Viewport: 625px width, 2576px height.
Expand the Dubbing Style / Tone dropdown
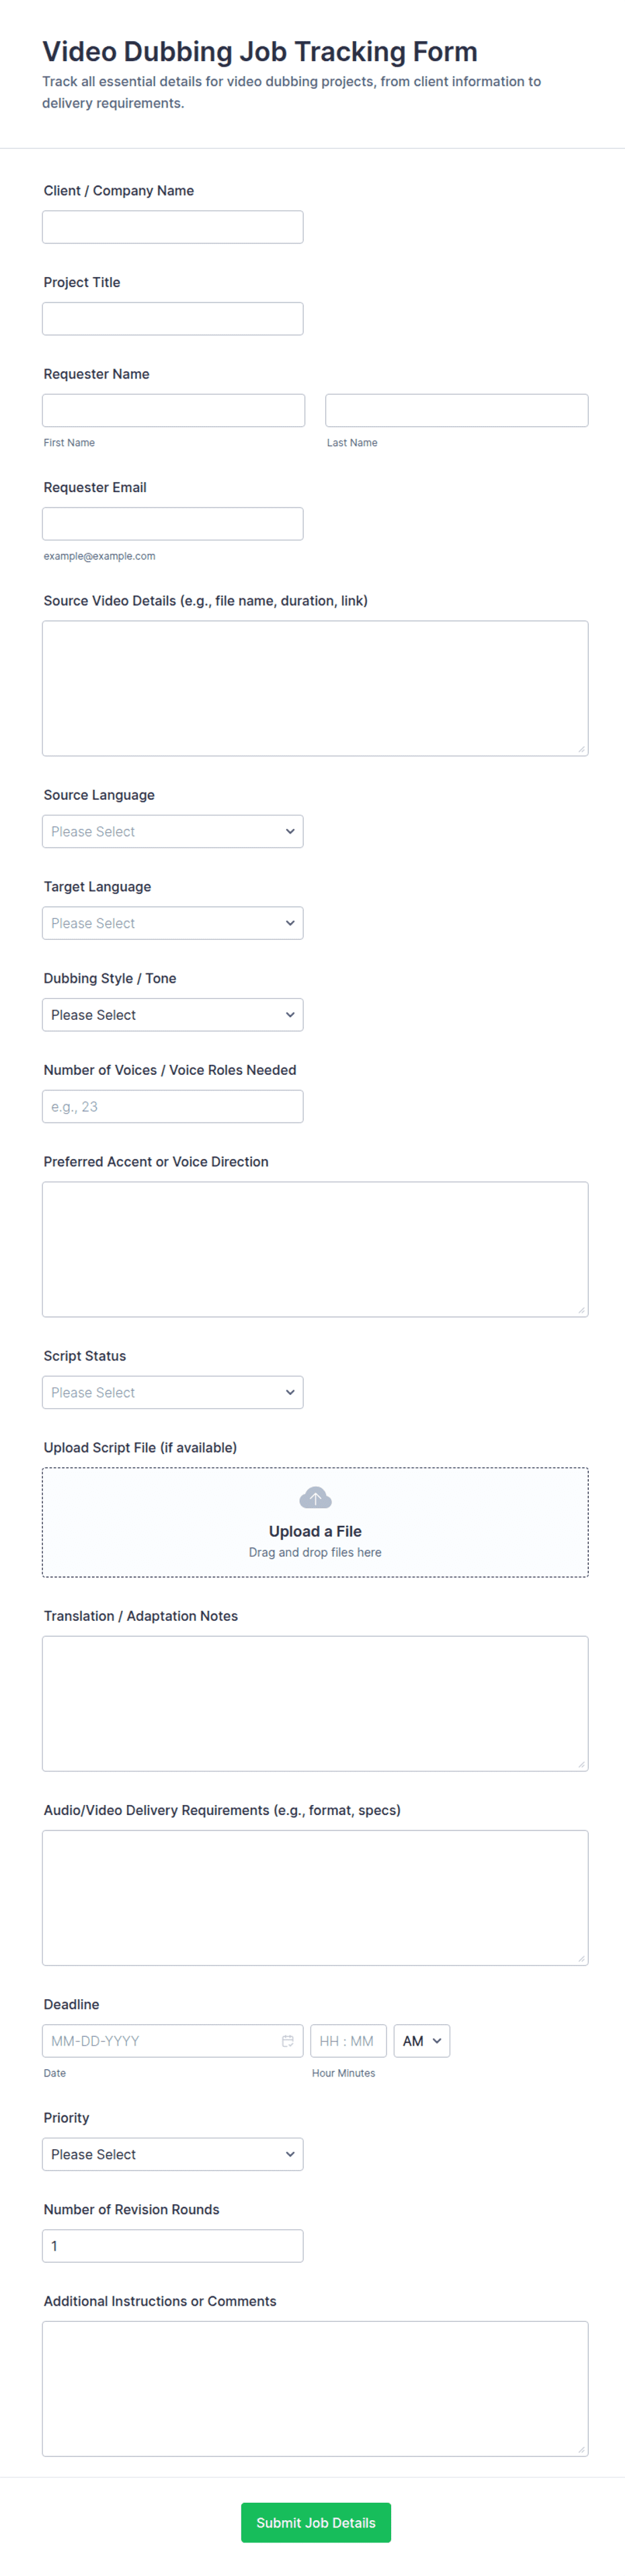(x=172, y=1015)
